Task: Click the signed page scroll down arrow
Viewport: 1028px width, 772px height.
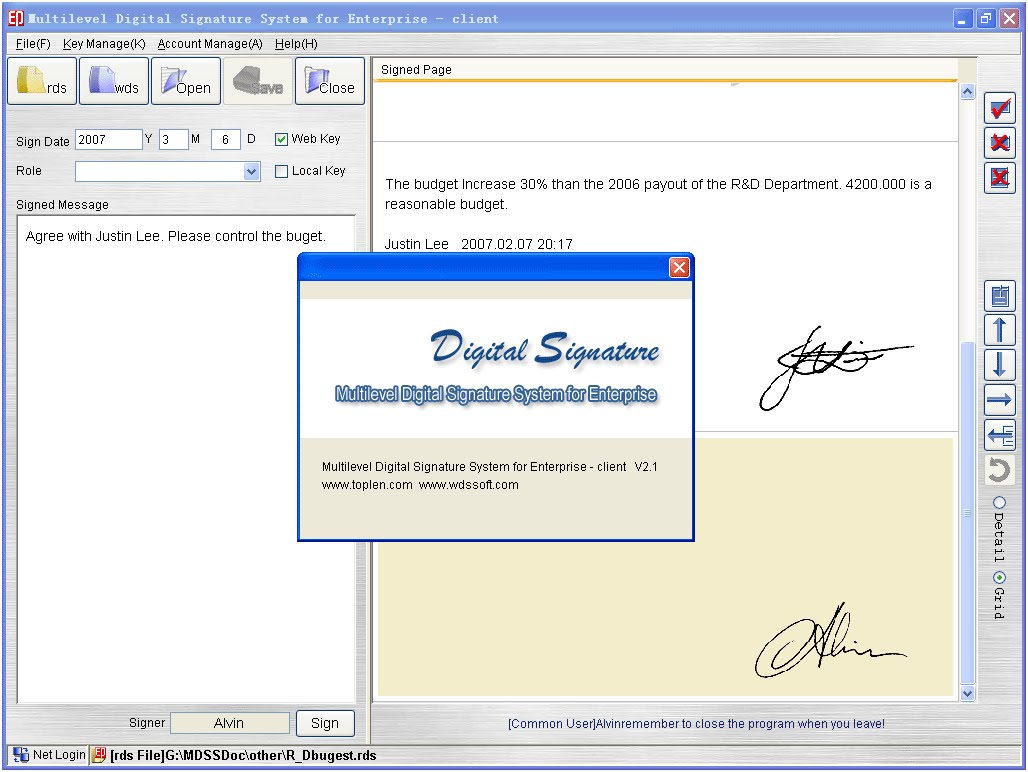Action: click(967, 693)
